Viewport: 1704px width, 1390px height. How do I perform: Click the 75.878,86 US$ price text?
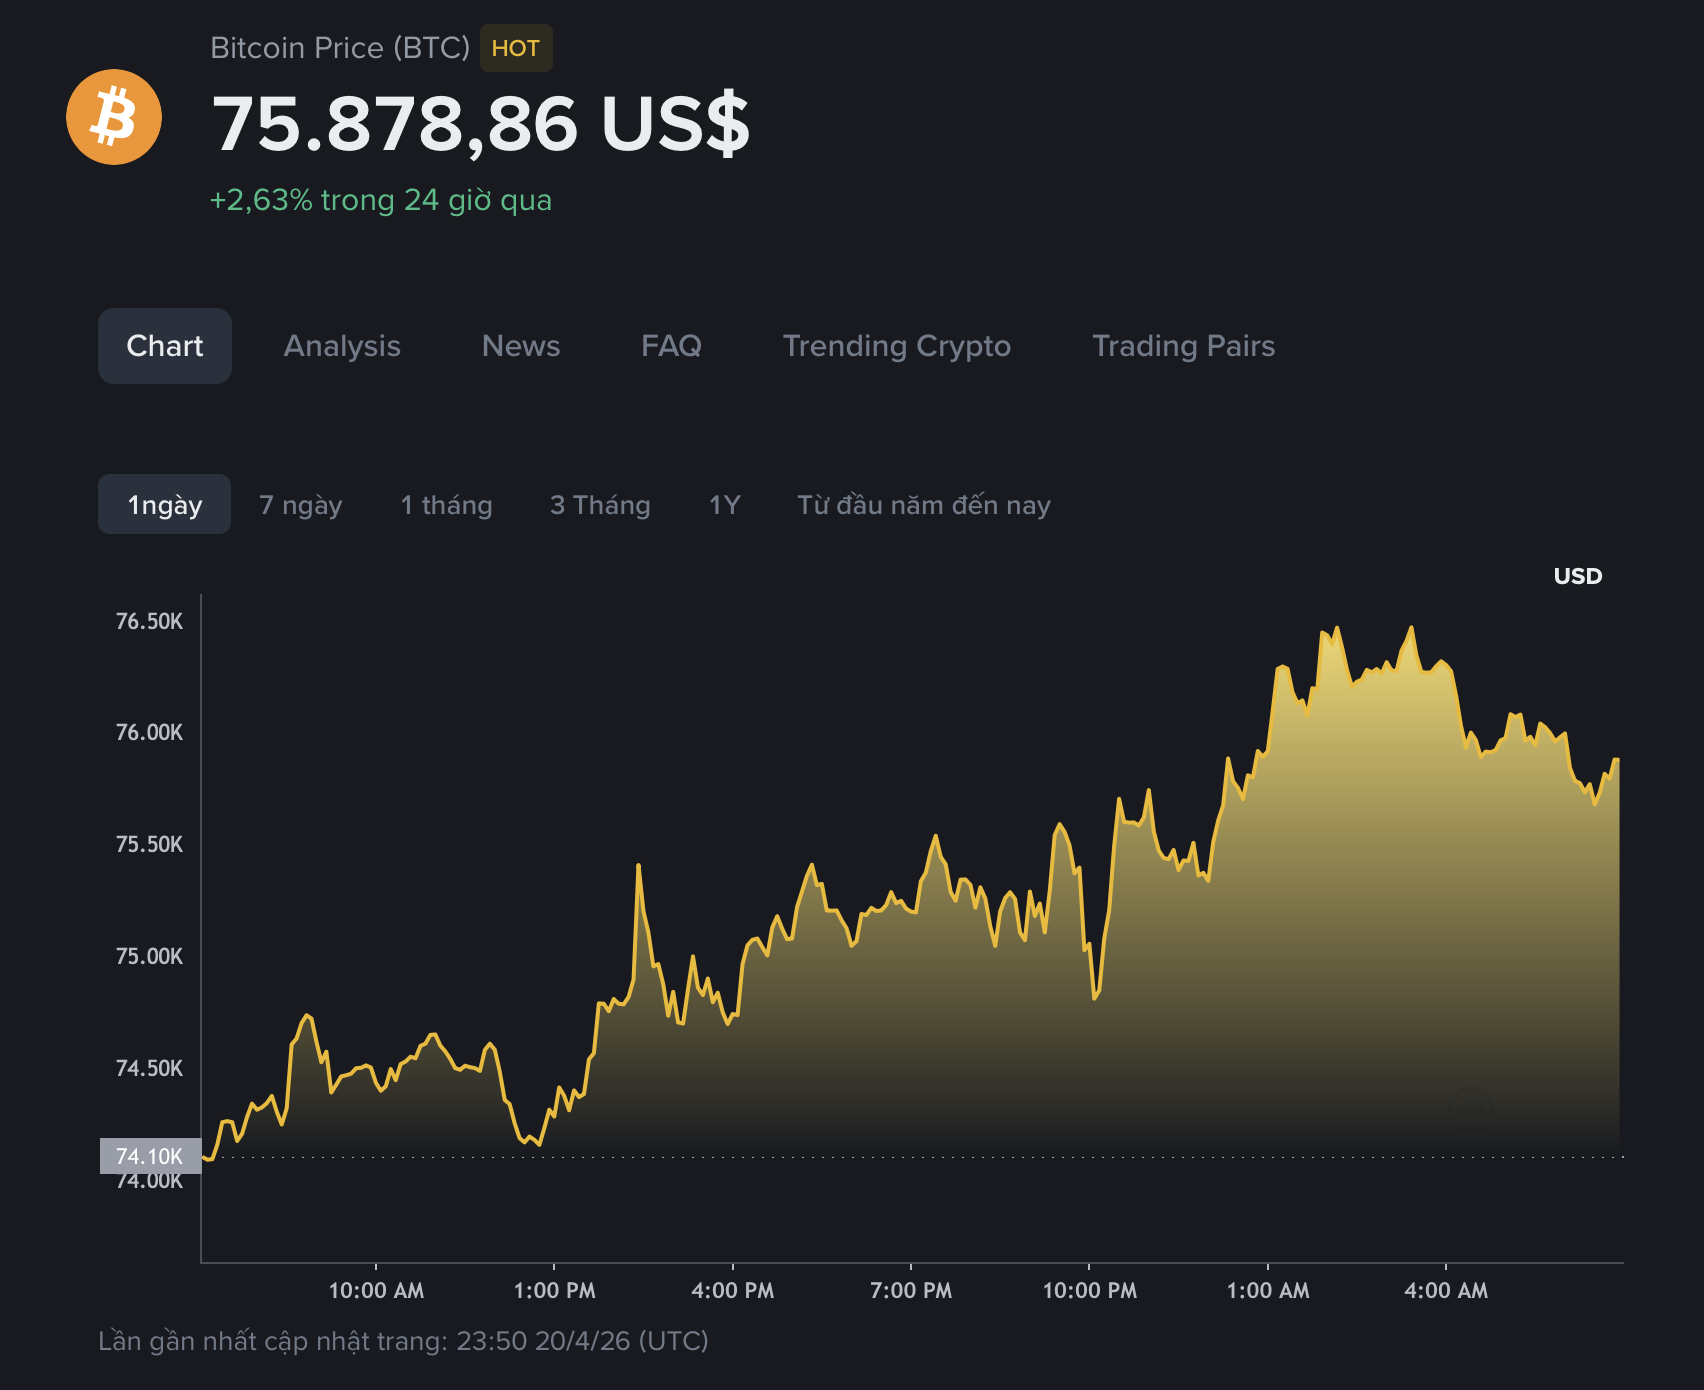coord(480,123)
